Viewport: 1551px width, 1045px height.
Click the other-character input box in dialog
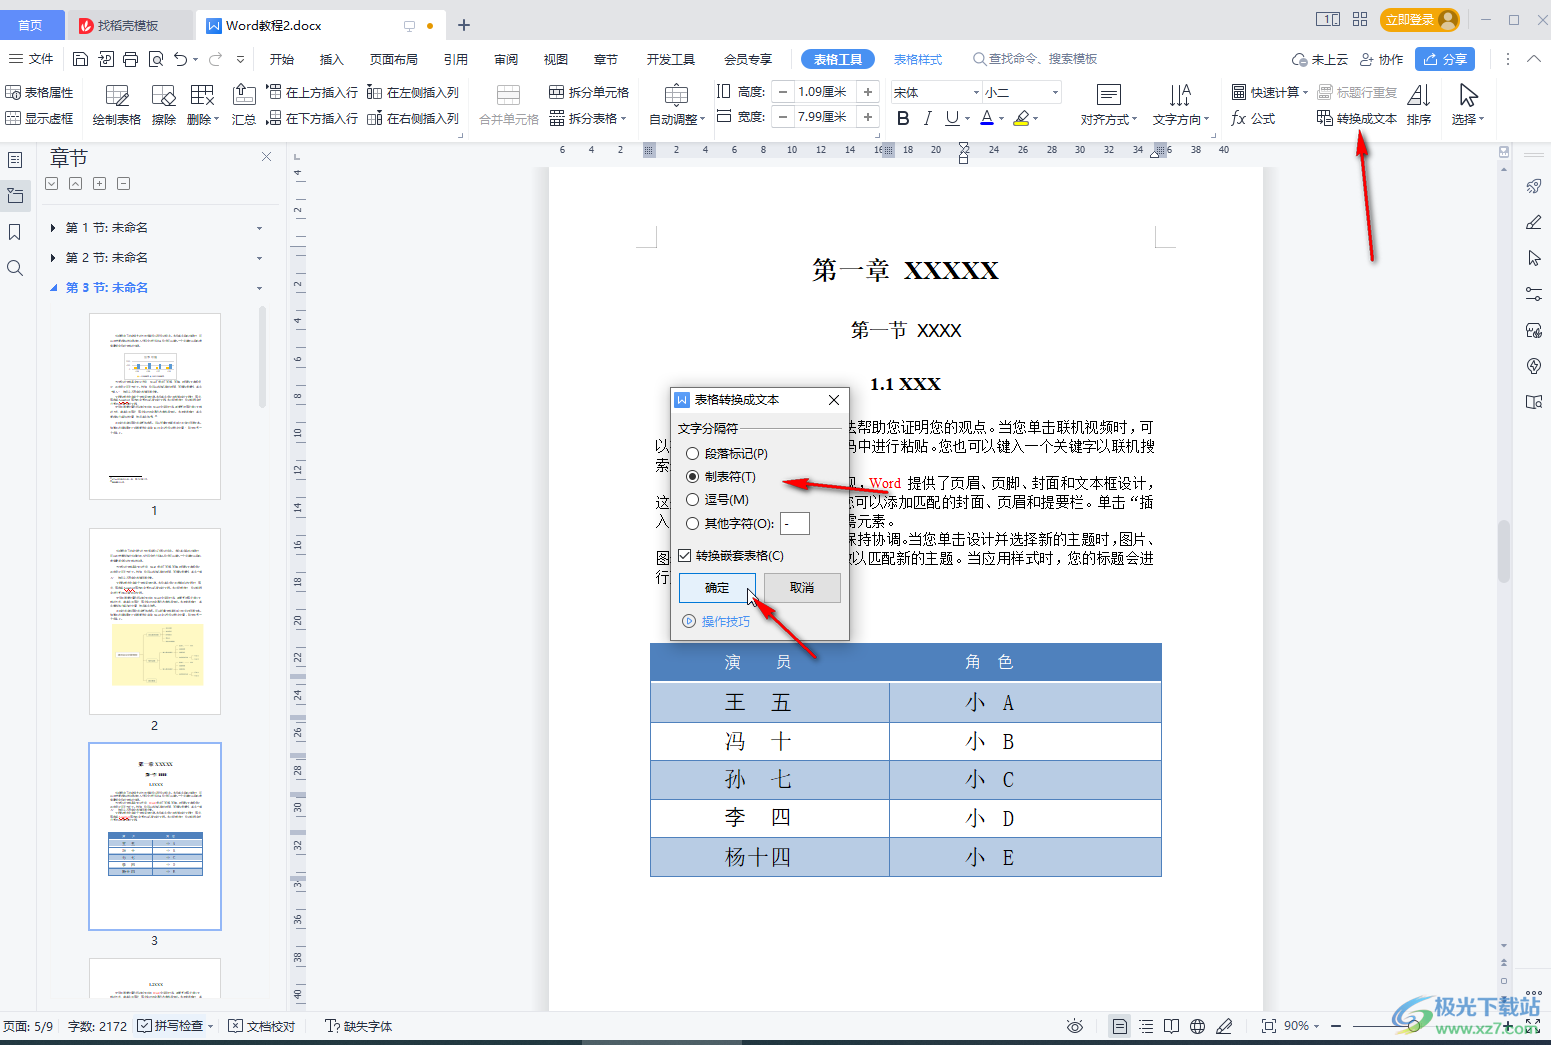[795, 524]
